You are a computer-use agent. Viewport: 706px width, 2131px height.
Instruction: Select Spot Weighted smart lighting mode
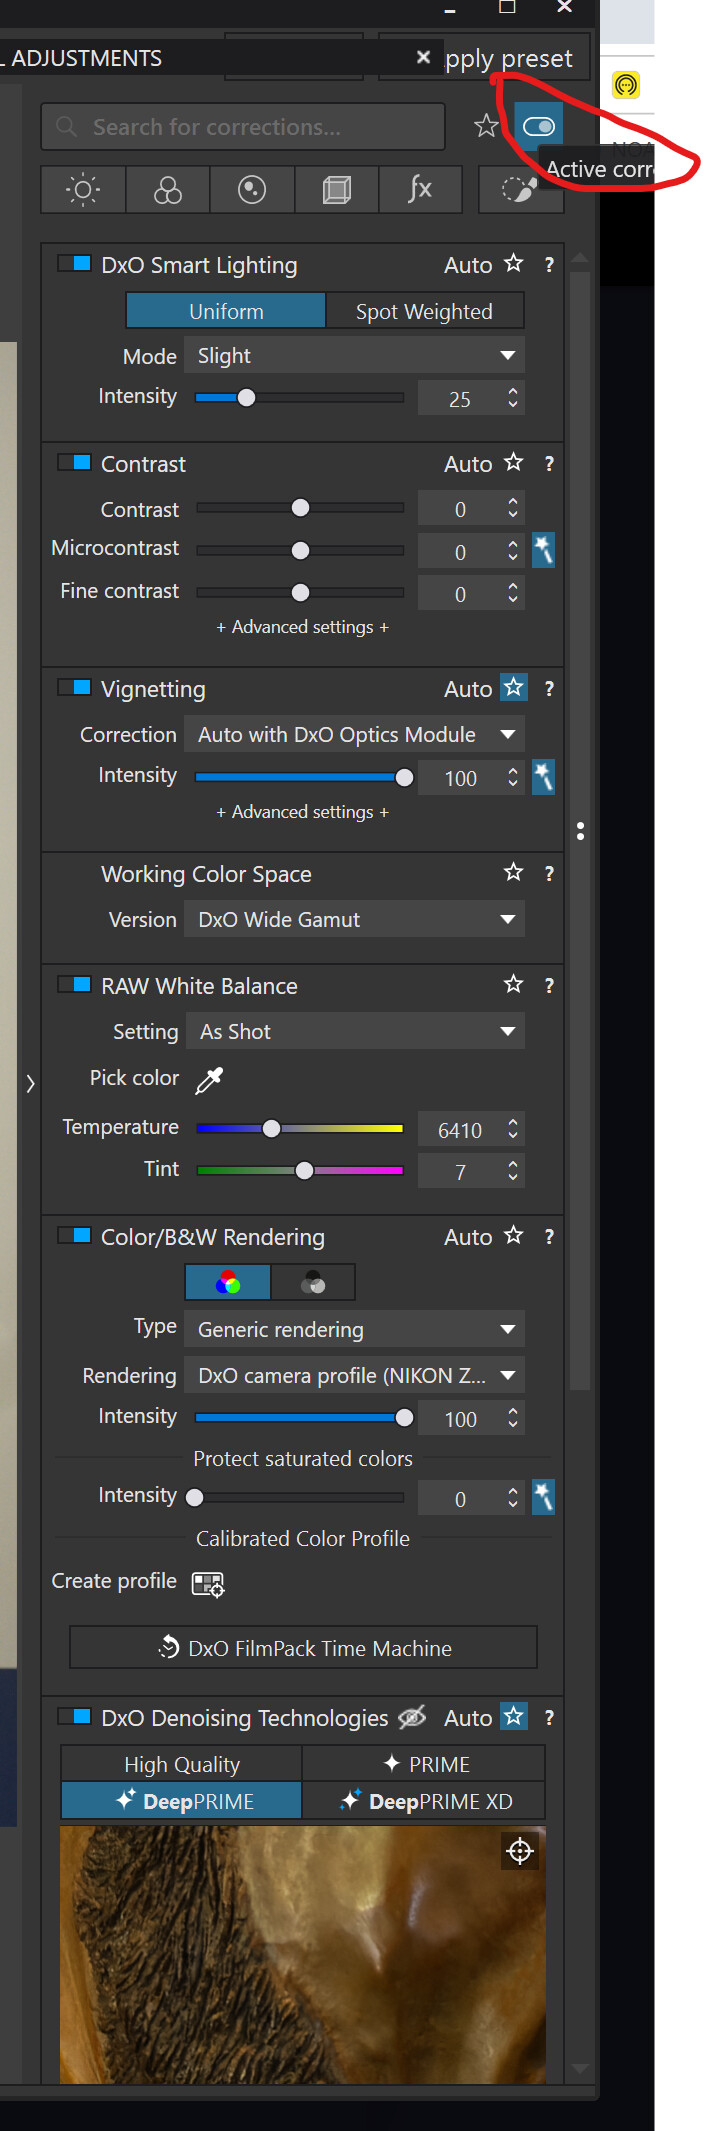tap(424, 311)
